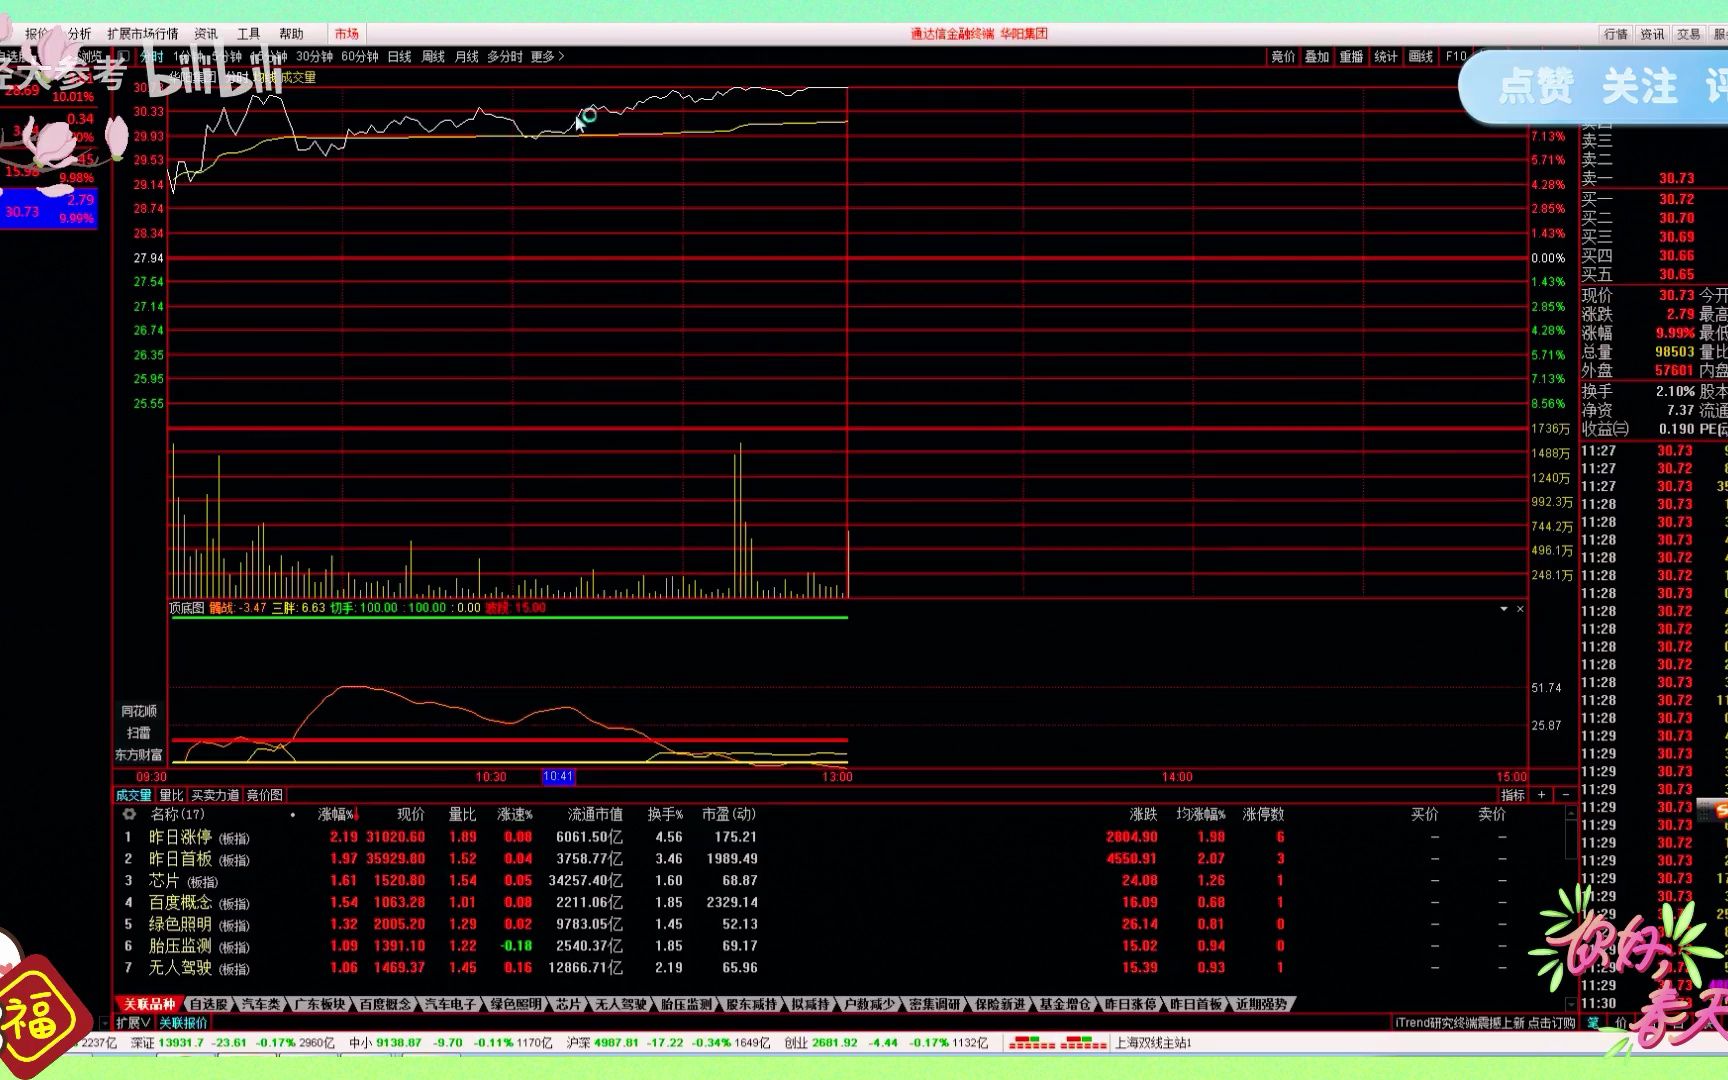Screen dimensions: 1728x1080
Task: Open the 顶底图 indicator dropdown arrow
Action: pos(1503,608)
